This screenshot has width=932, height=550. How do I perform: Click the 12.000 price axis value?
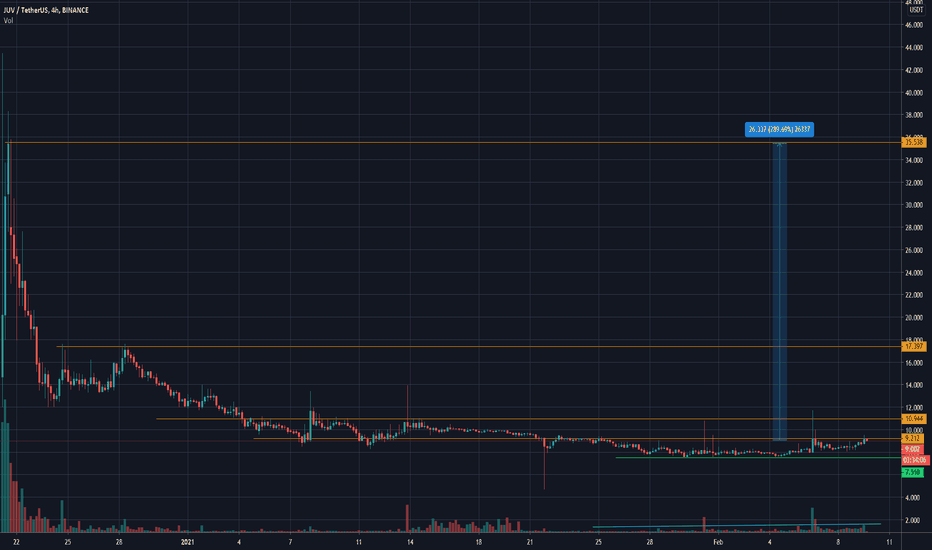pyautogui.click(x=914, y=407)
